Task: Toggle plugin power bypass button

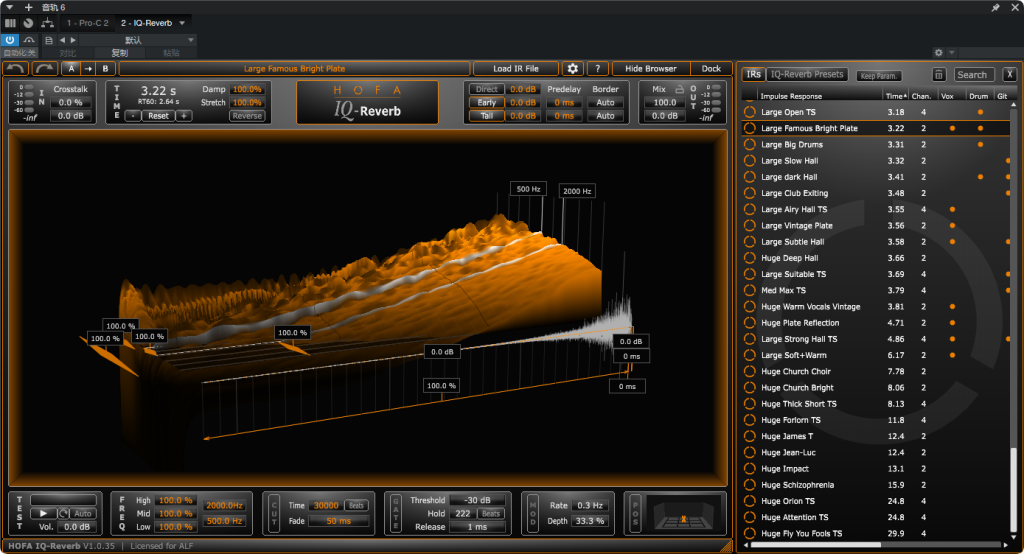Action: tap(10, 41)
